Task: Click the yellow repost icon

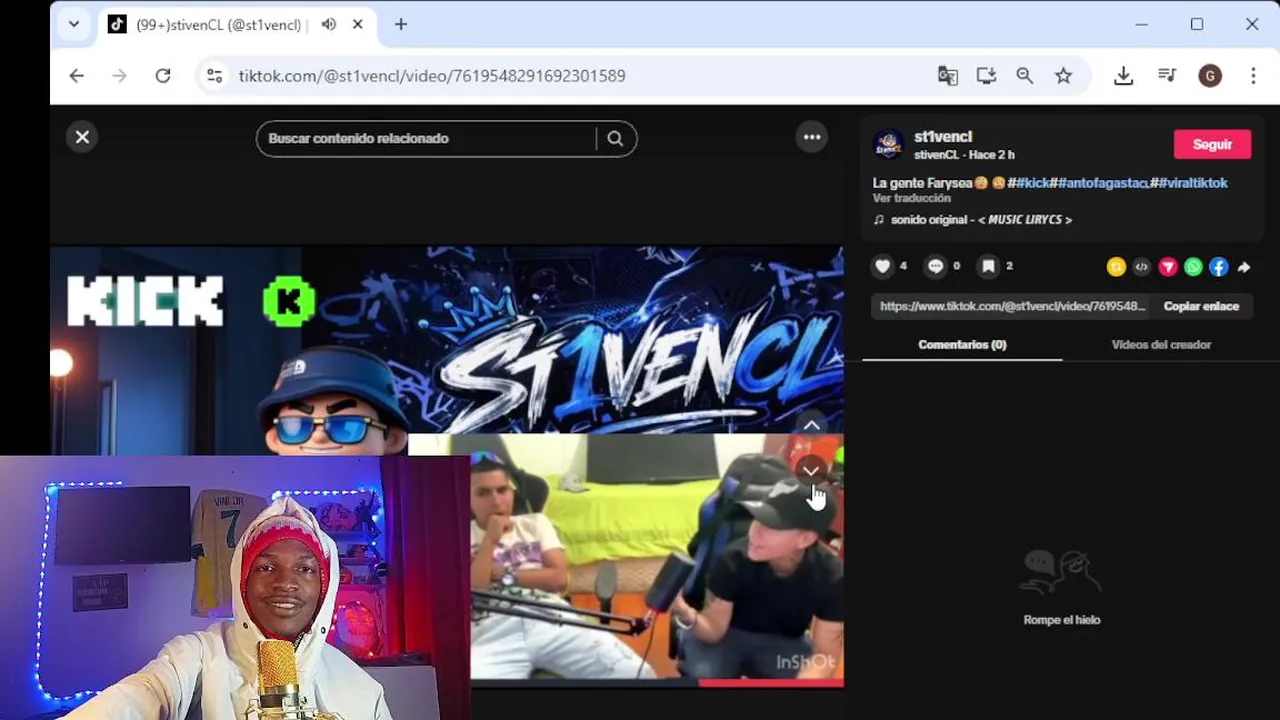Action: pyautogui.click(x=1116, y=267)
